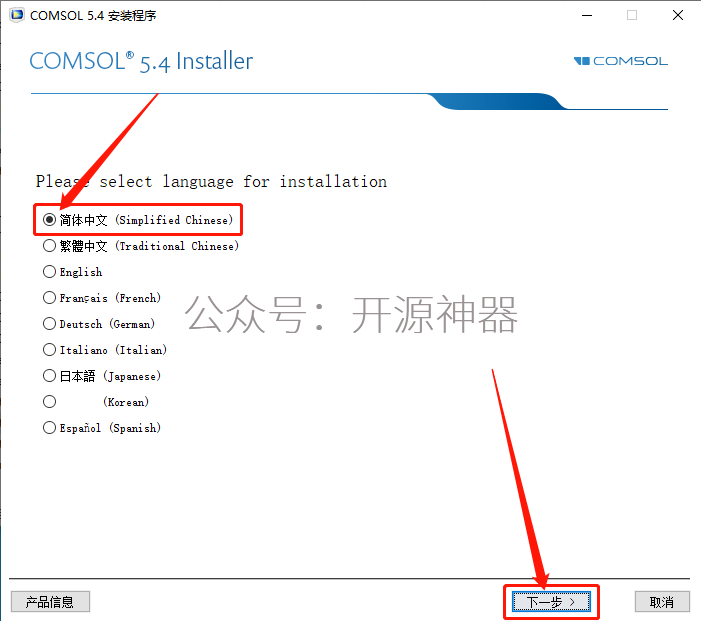Viewport: 701px width, 621px height.
Task: Click the COMSOL installer title bar icon
Action: tap(17, 15)
